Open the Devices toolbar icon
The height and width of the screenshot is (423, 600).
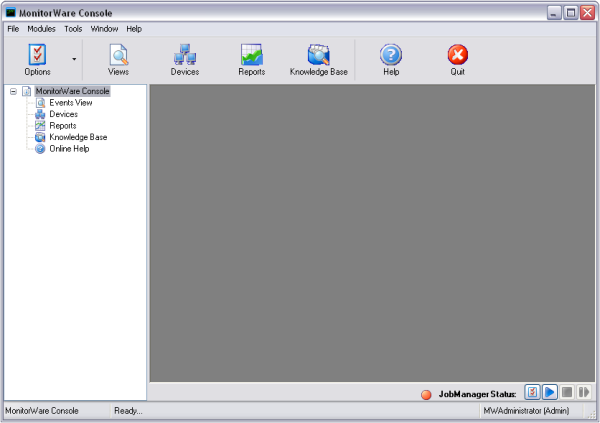click(x=185, y=60)
